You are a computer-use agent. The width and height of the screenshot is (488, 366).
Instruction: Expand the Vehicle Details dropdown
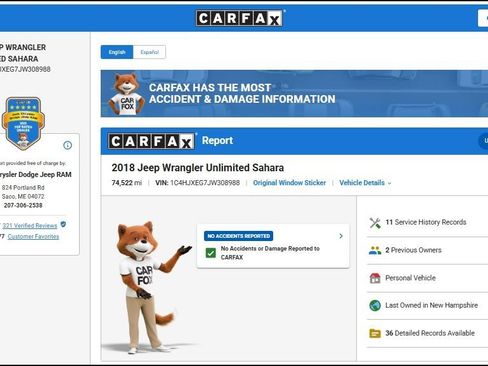click(x=365, y=183)
